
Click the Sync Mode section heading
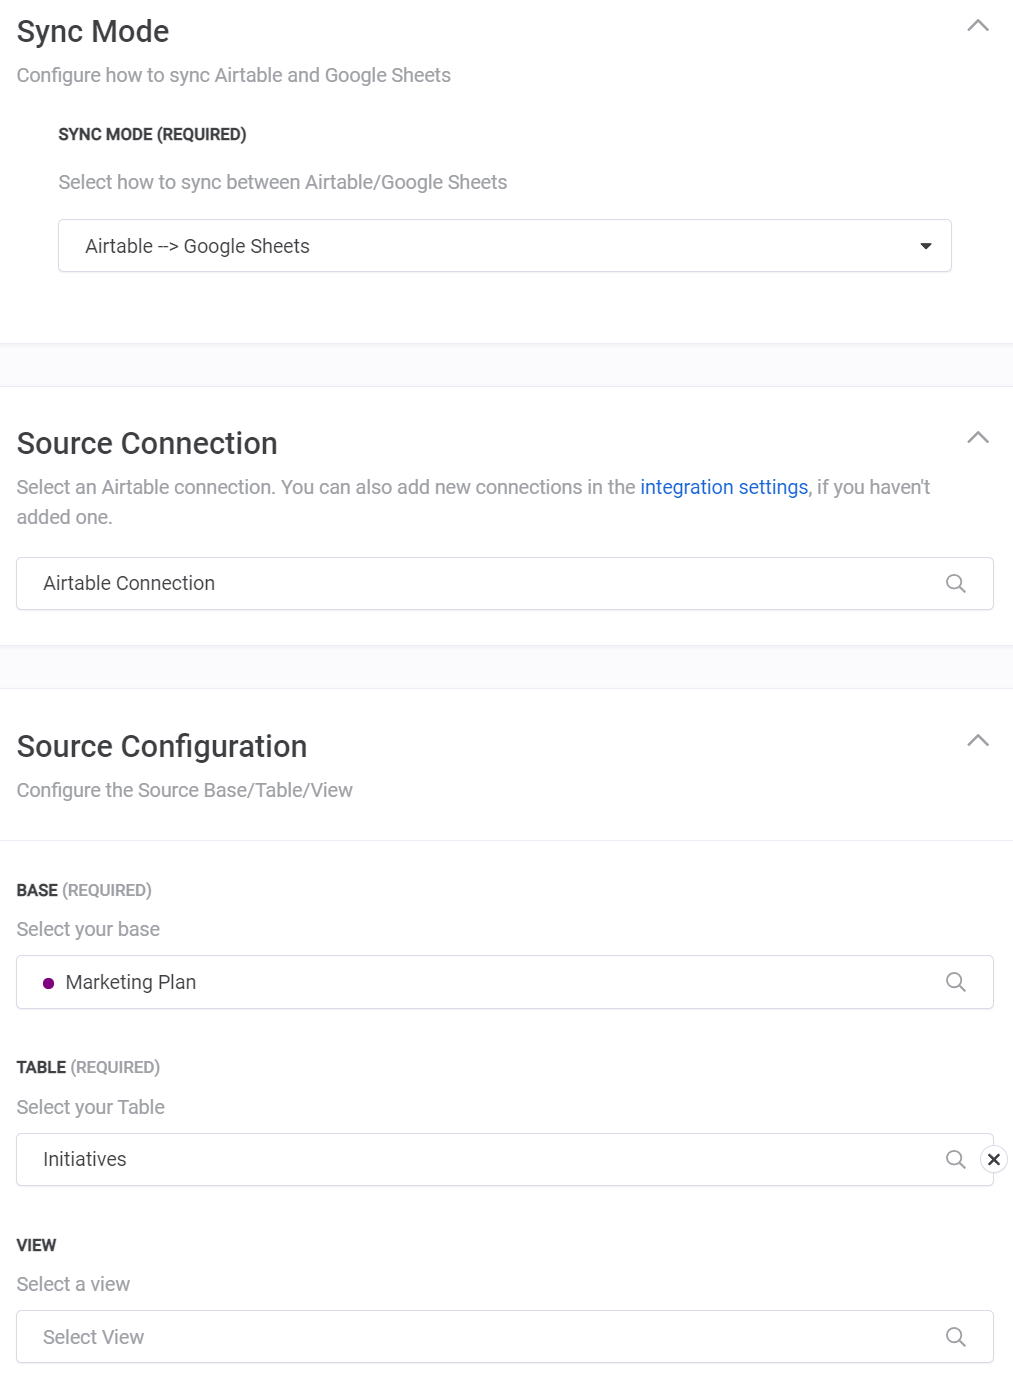point(93,32)
